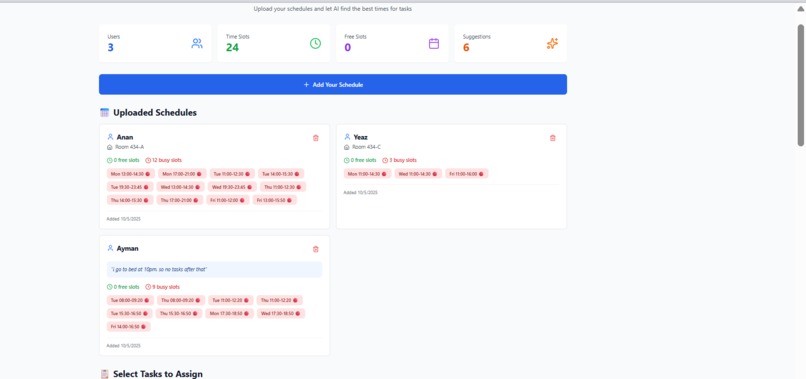806x379 pixels.
Task: Click green clock icon in Anan's free slots
Action: pos(109,160)
